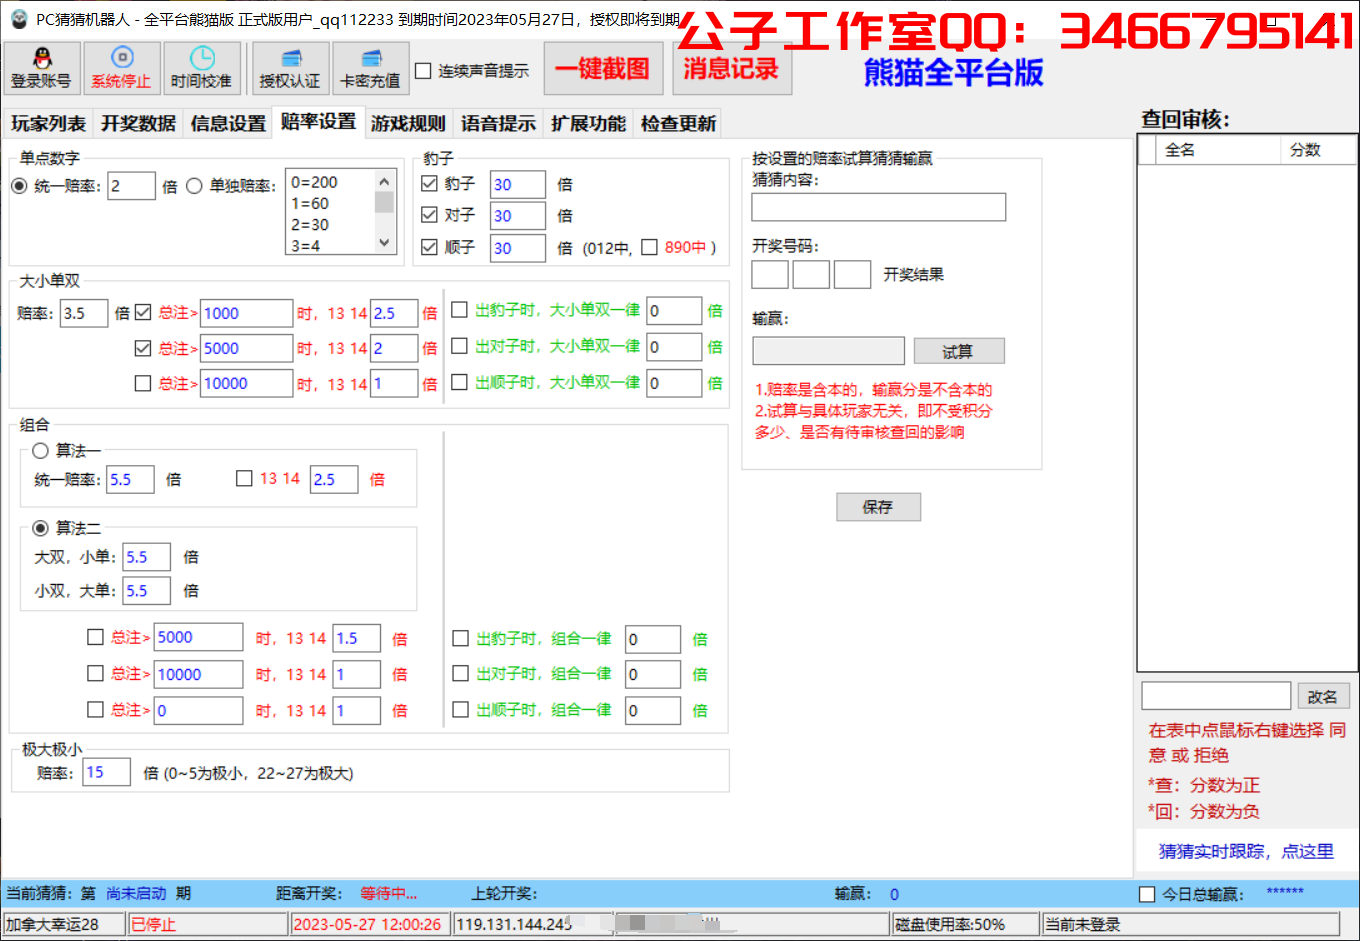This screenshot has height=941, width=1360.
Task: Toggle 总注>1000 checkbox in 大小单双
Action: click(x=143, y=313)
